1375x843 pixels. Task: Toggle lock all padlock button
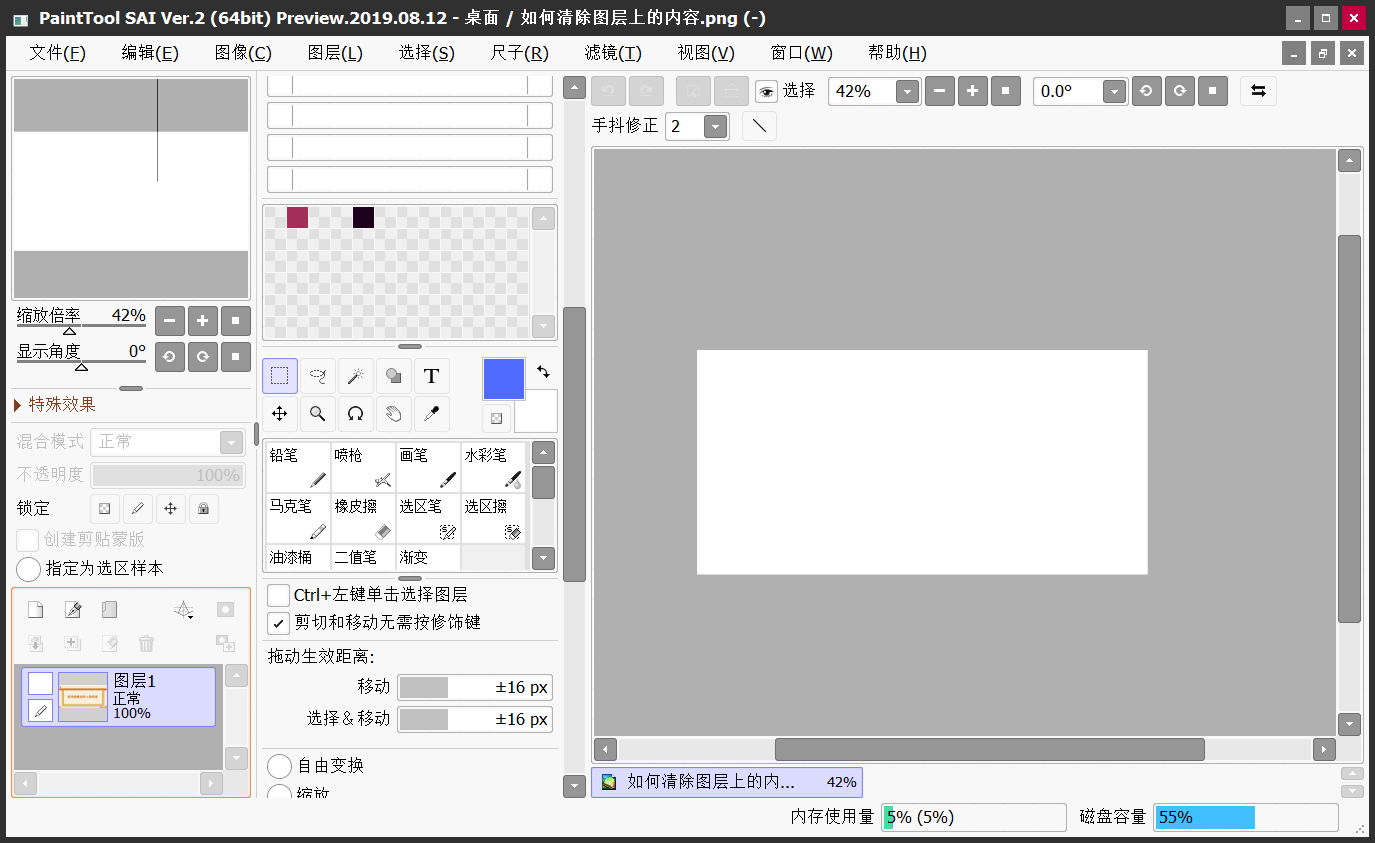point(203,509)
